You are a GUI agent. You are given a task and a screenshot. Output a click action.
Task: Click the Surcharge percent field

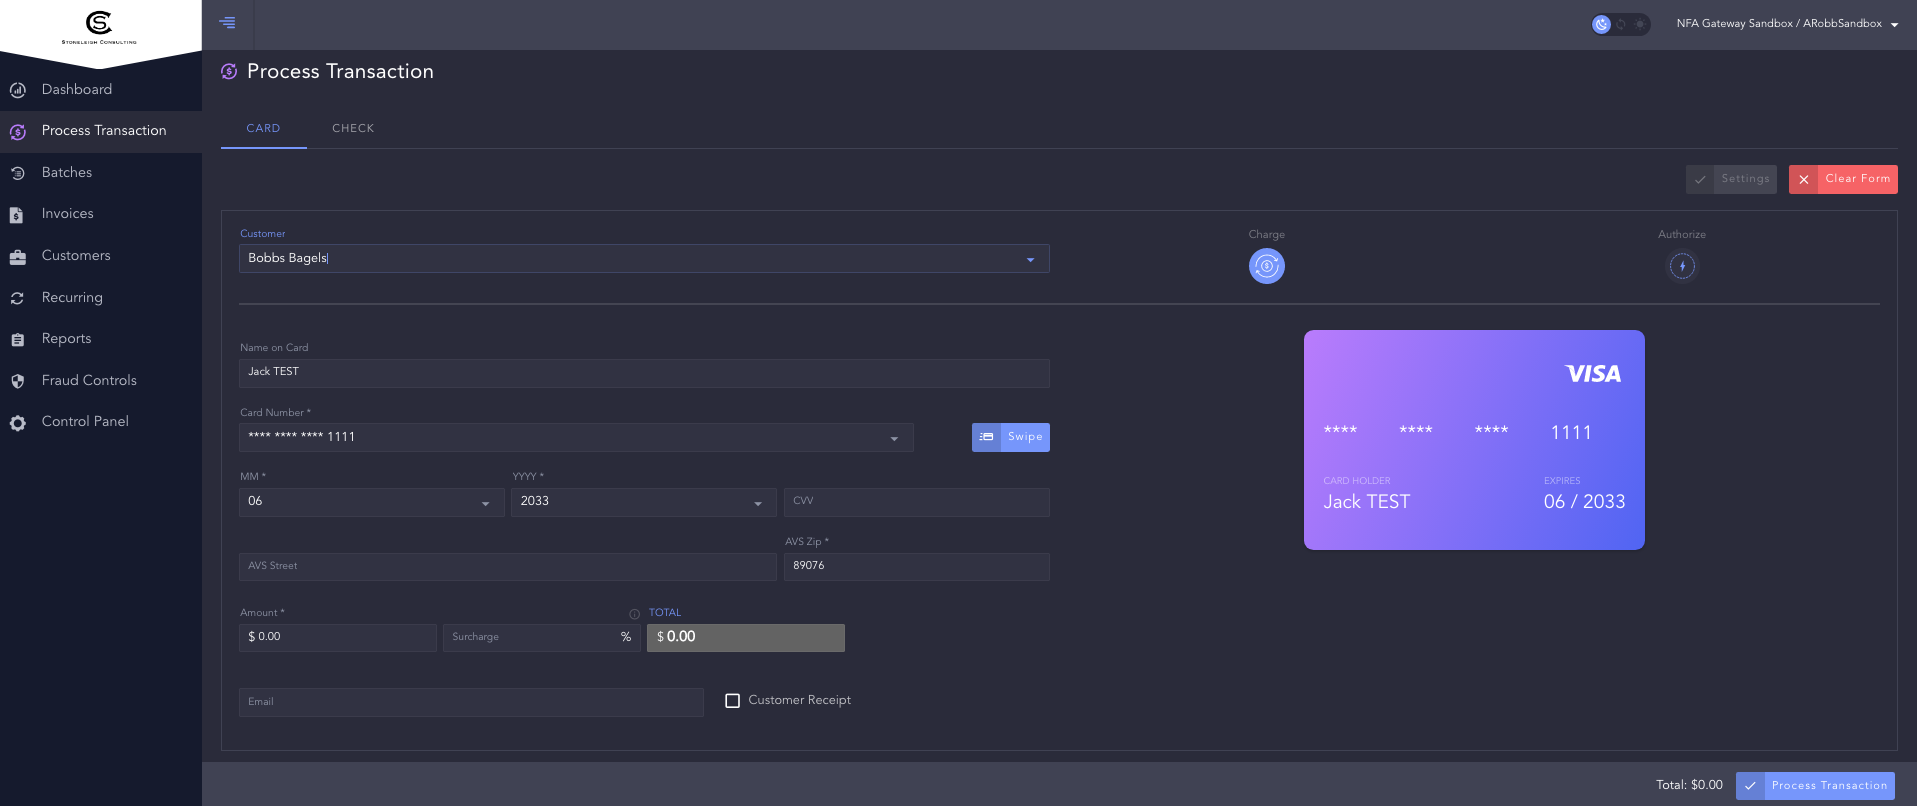(x=541, y=638)
